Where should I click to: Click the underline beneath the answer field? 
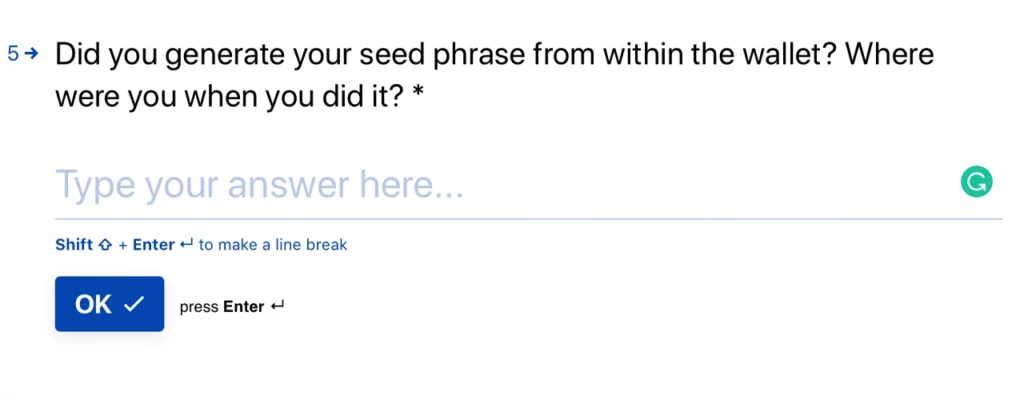529,219
